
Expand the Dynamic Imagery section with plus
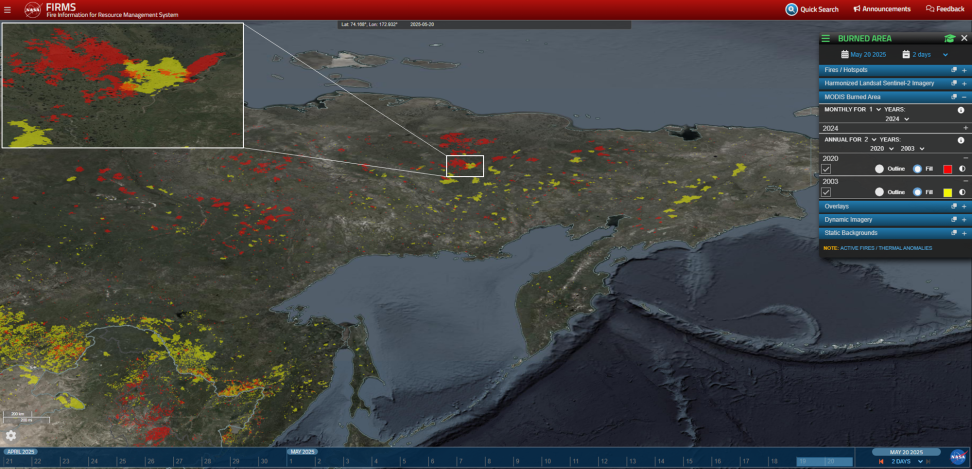[x=964, y=220]
